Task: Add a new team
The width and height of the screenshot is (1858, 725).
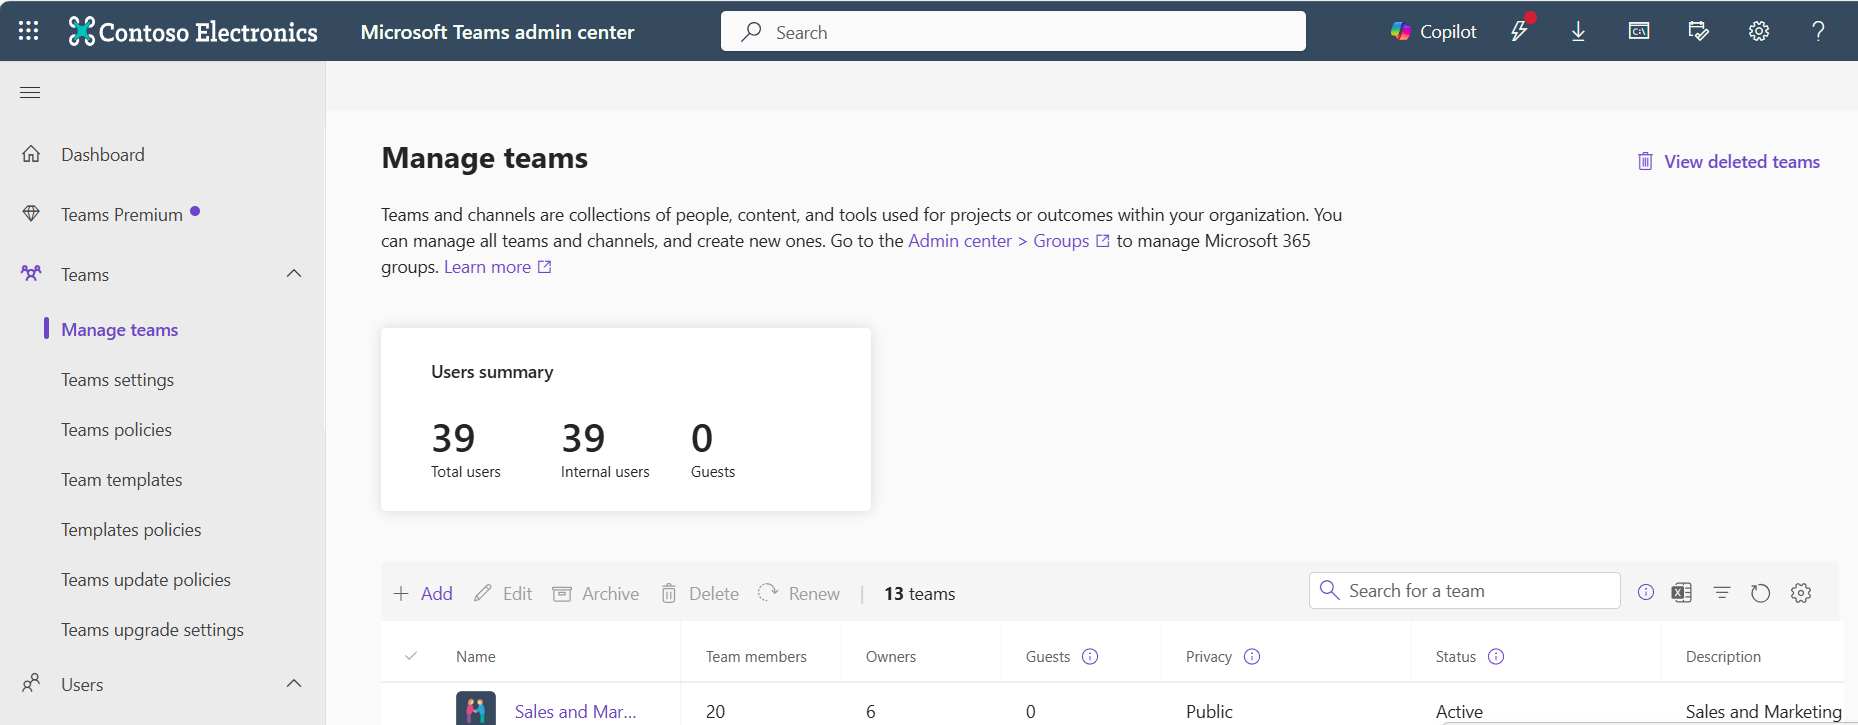Action: (423, 593)
